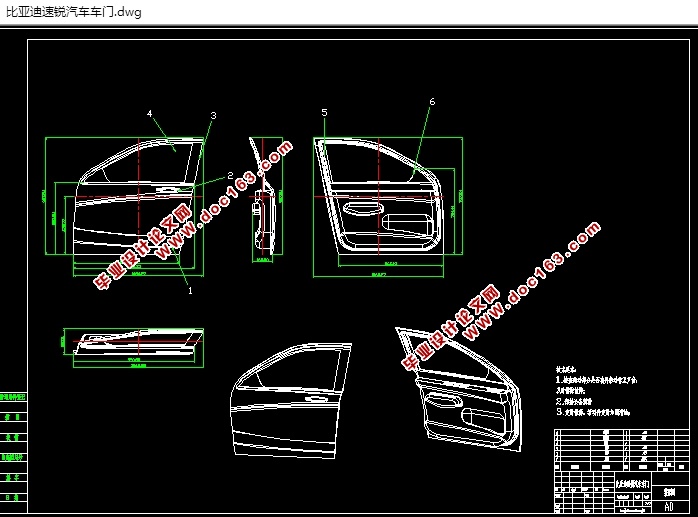698x517 pixels.
Task: Select callout number 4 label
Action: [150, 114]
